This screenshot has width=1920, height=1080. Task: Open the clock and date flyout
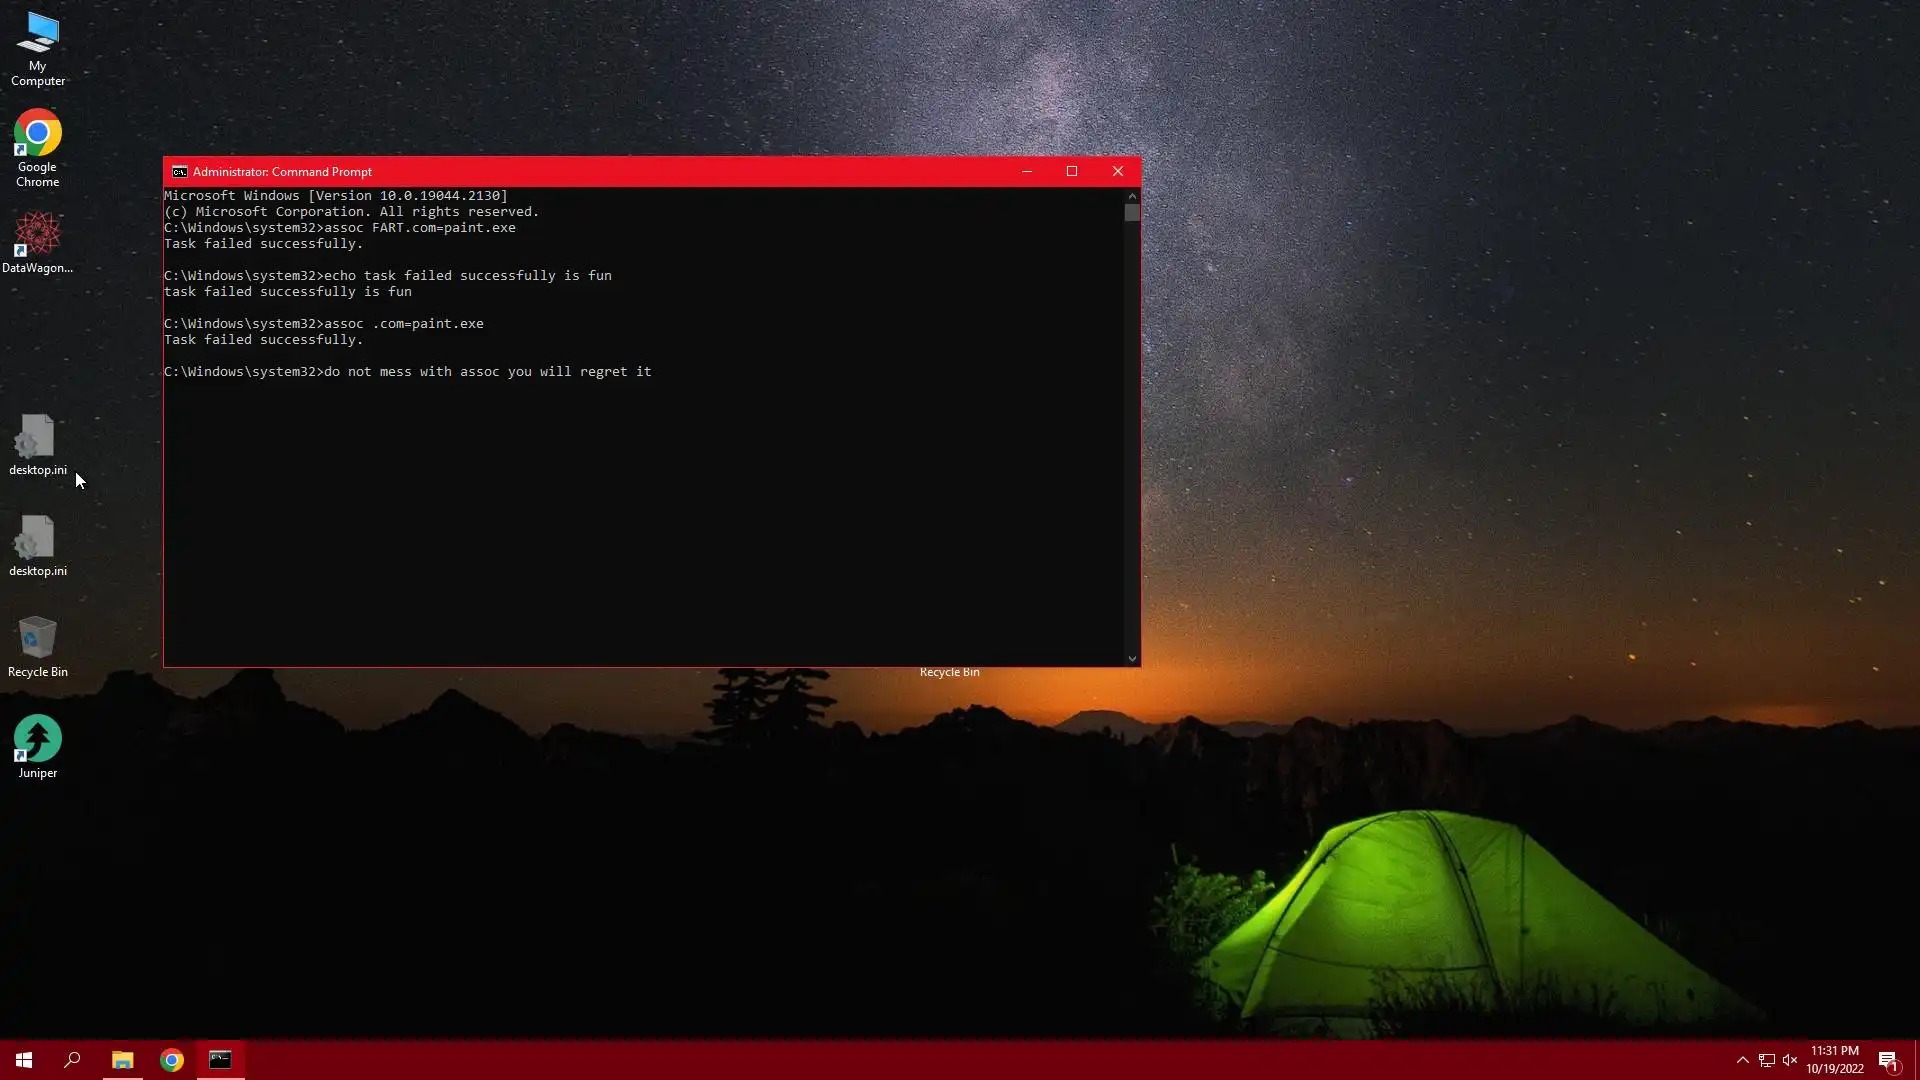1834,1060
